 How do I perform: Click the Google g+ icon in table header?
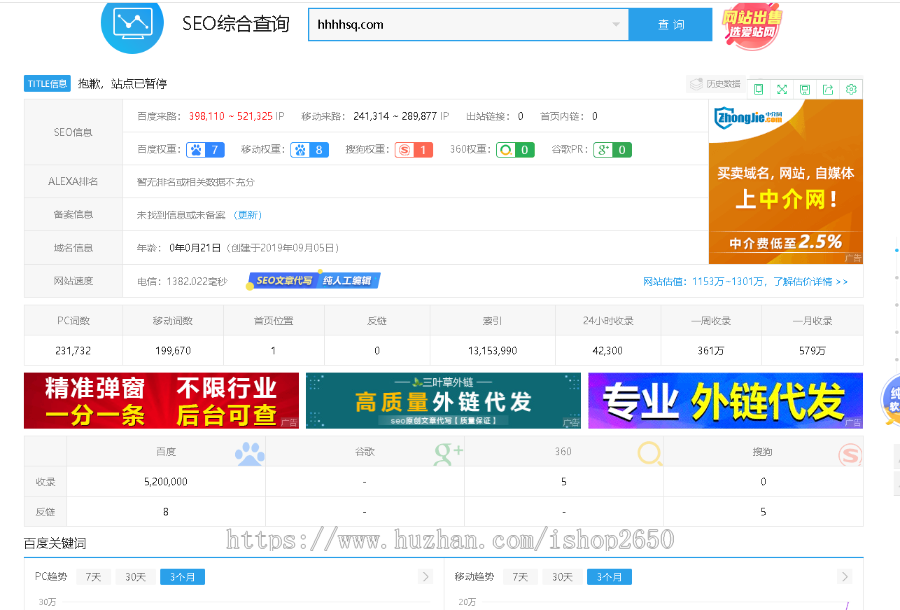coord(448,453)
